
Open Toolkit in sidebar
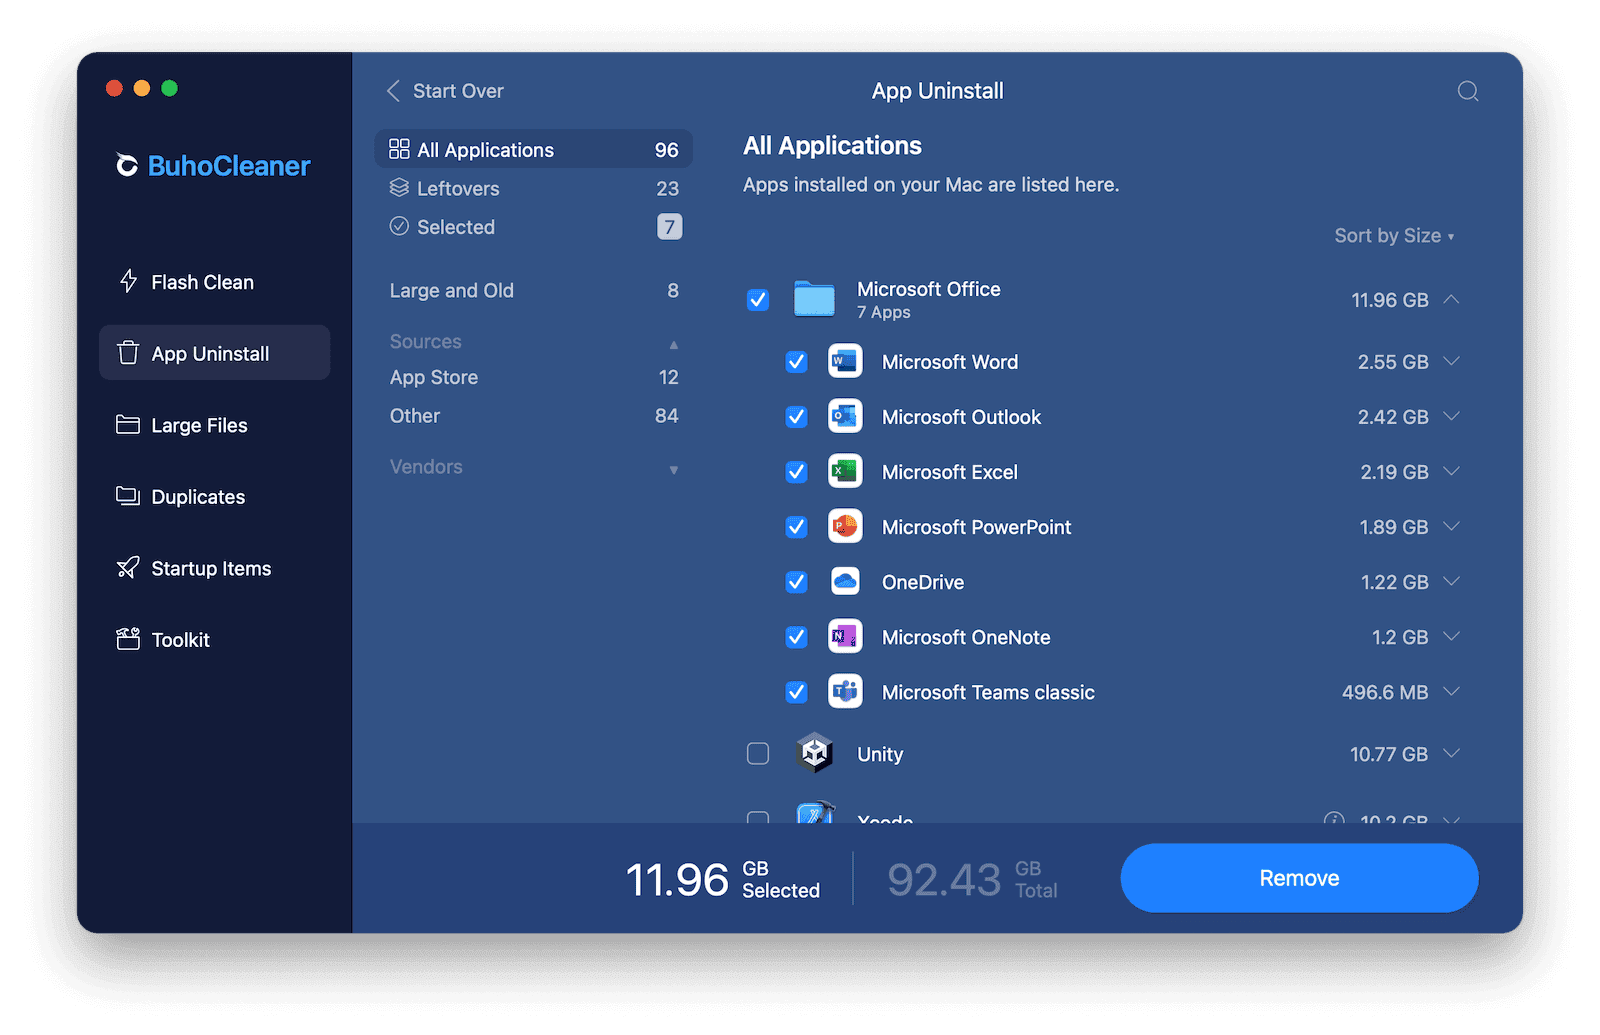click(214, 640)
